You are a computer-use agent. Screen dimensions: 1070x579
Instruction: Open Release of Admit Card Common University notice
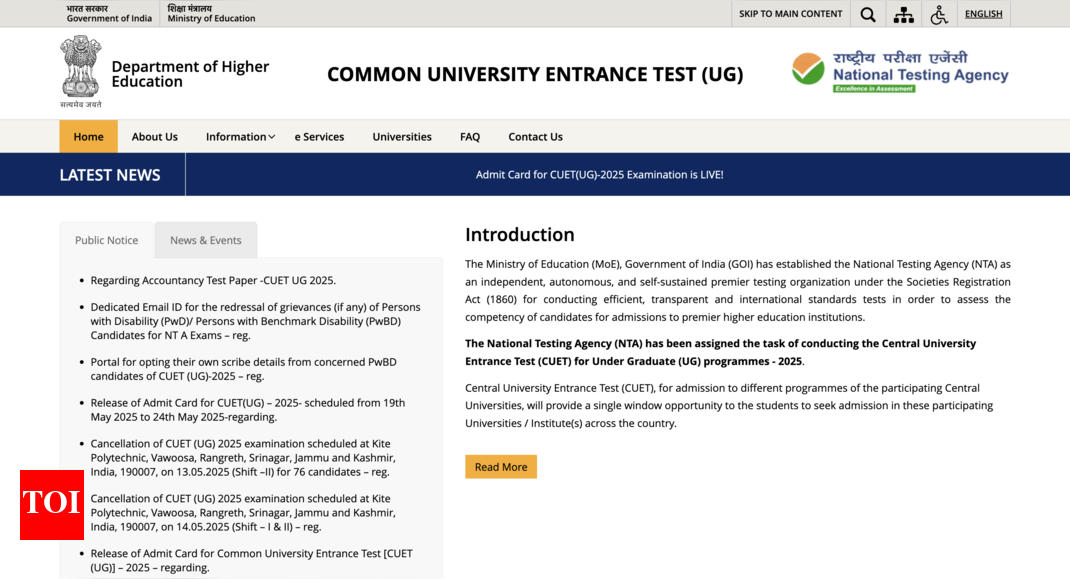pos(251,561)
